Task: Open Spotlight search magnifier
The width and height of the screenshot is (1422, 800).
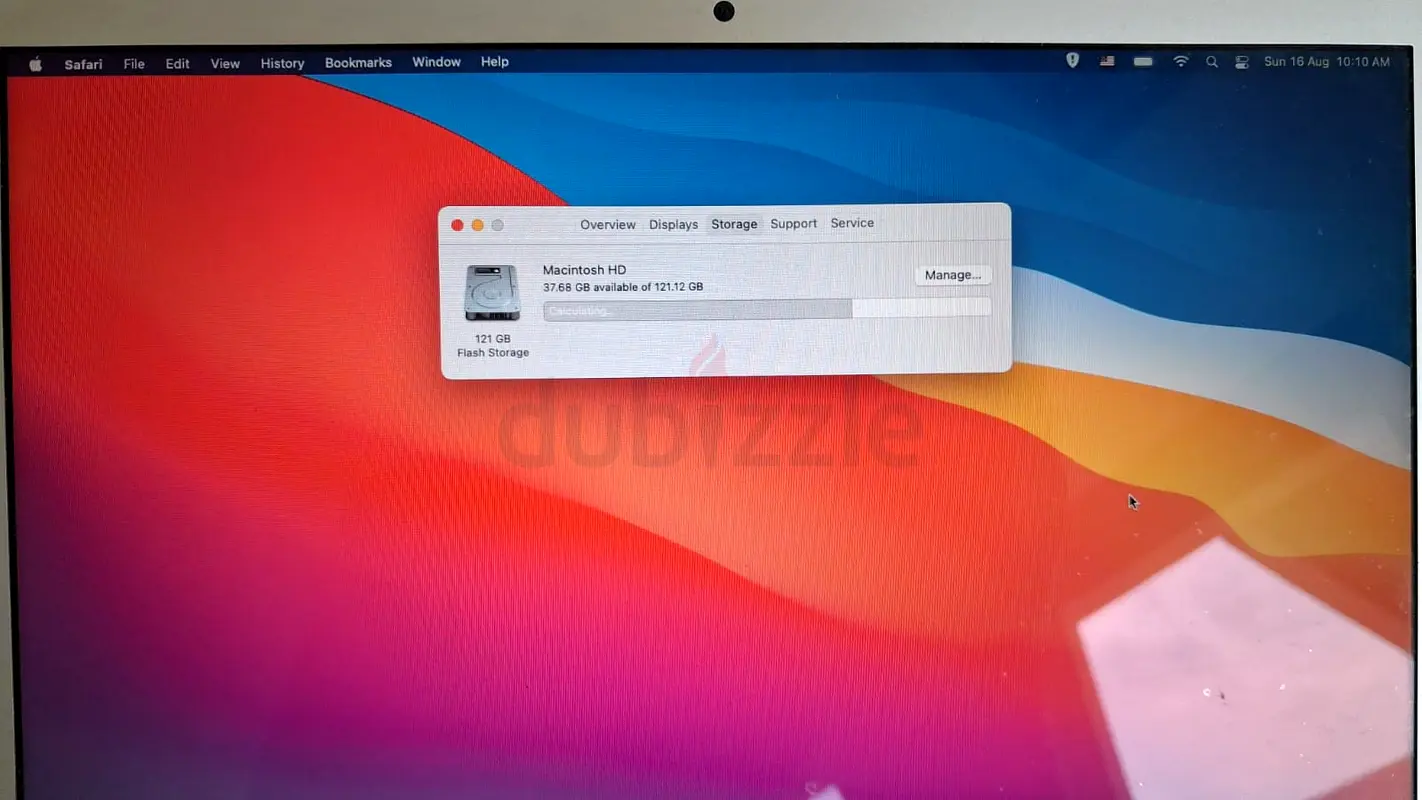Action: click(1212, 62)
